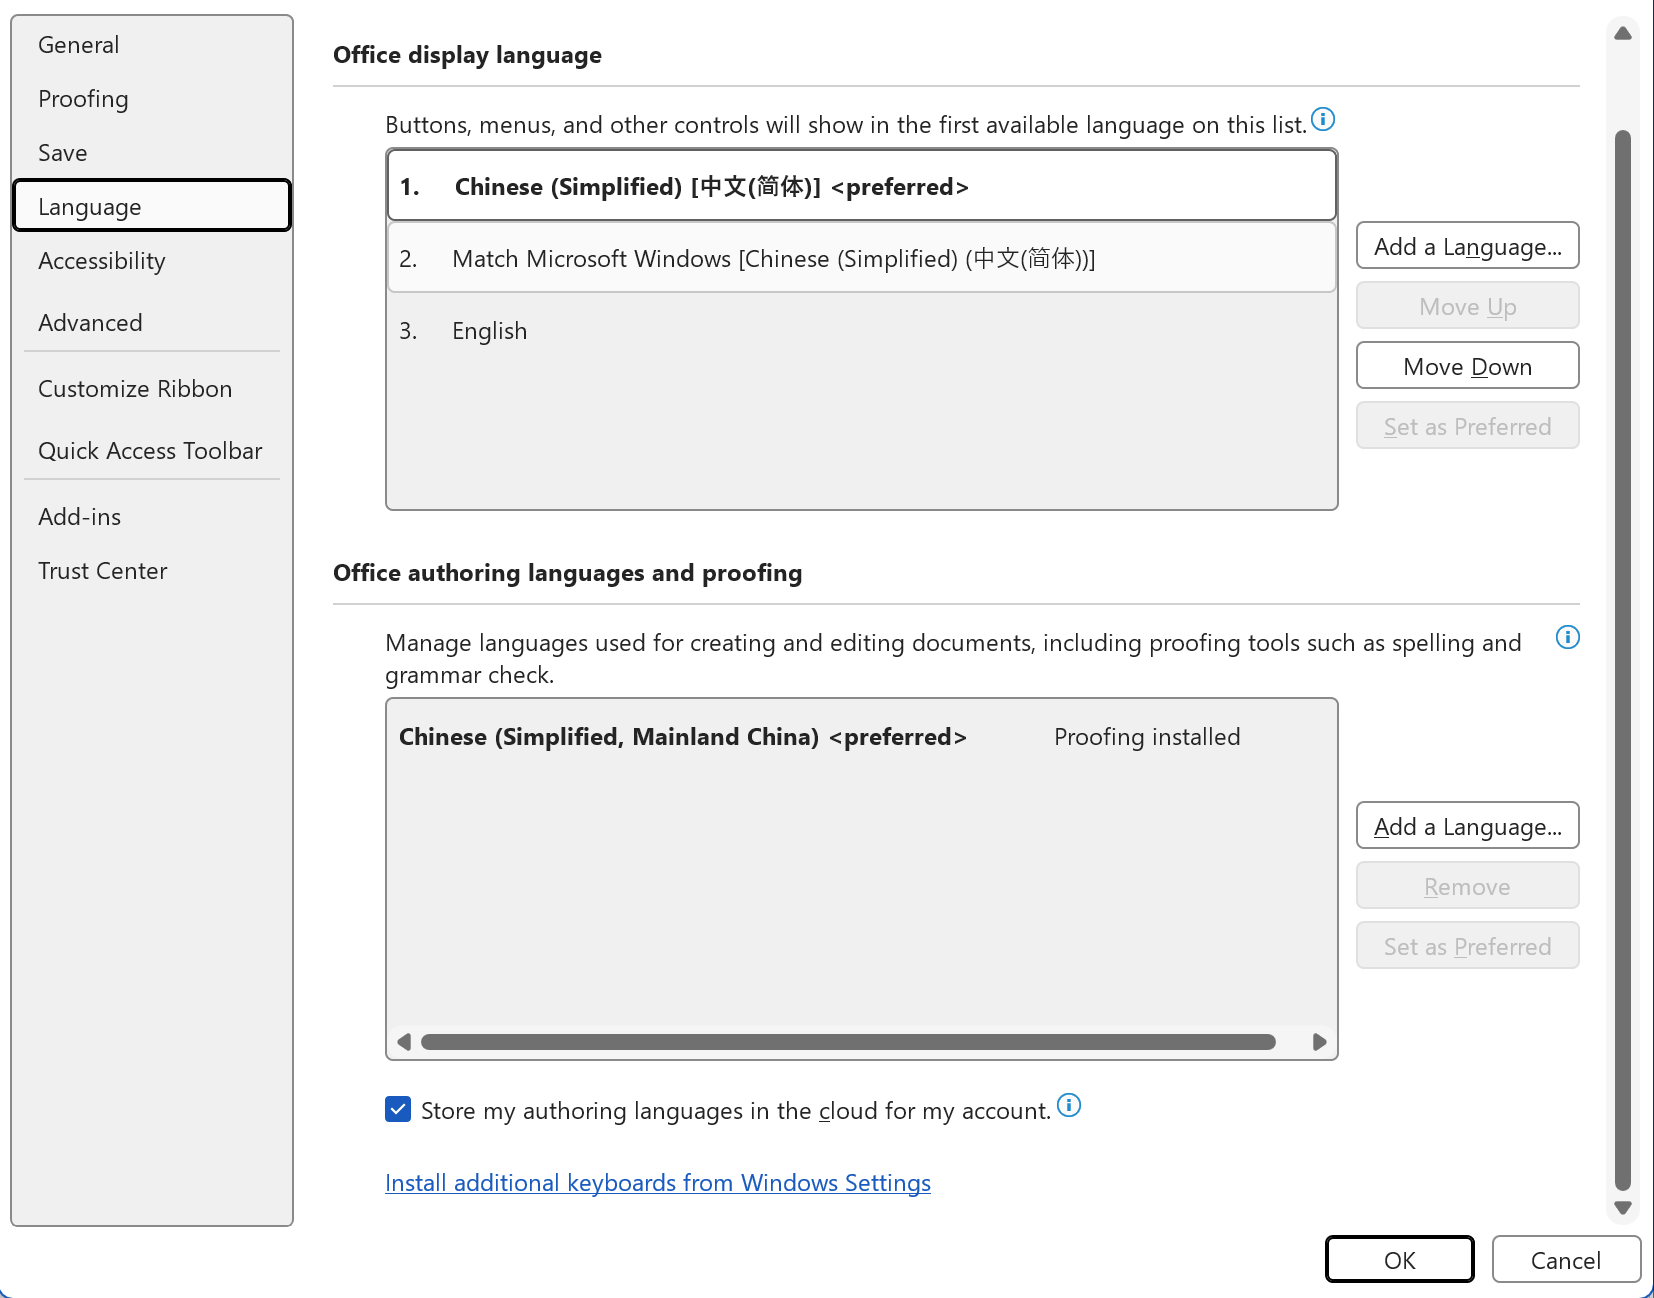This screenshot has width=1654, height=1298.
Task: Open the Proofing options tab
Action: coord(152,99)
